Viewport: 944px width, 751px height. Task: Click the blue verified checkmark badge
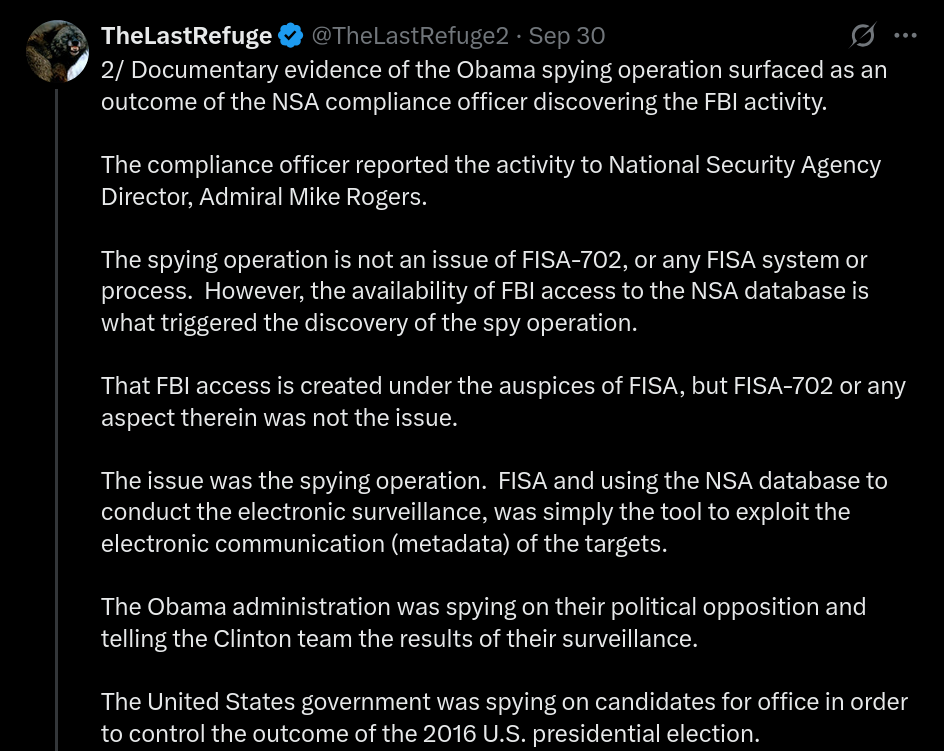[291, 36]
